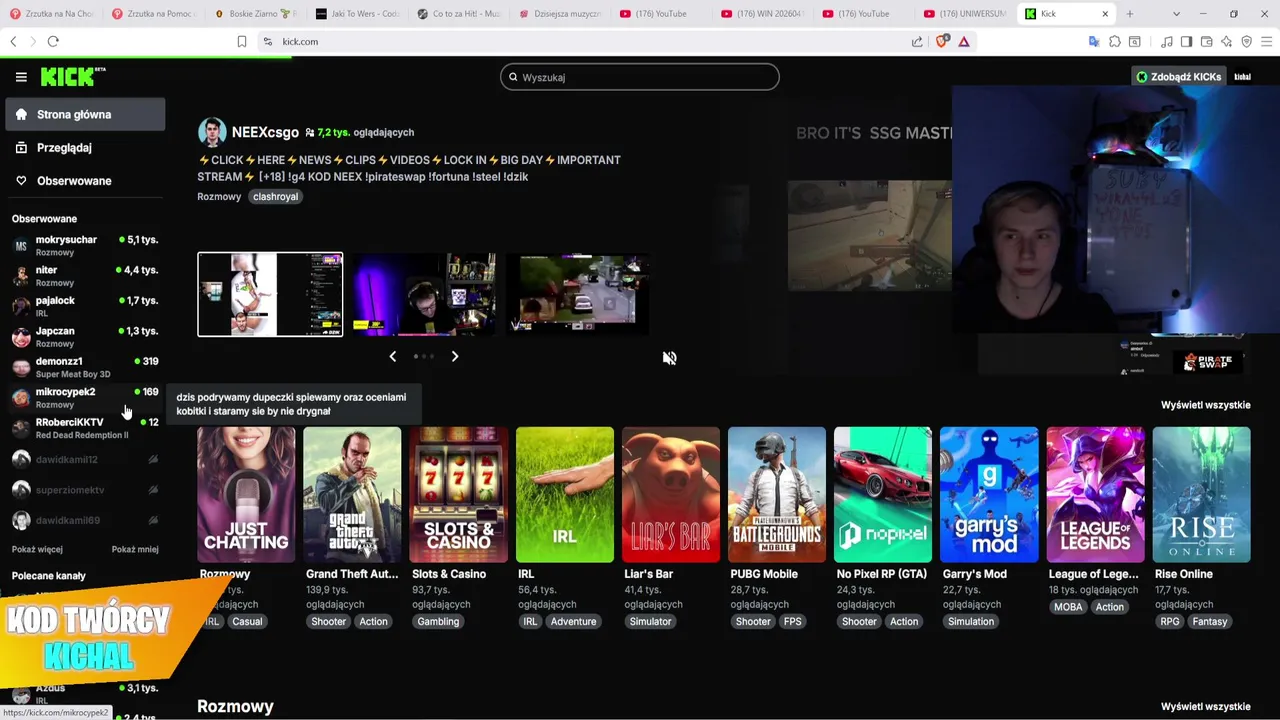Open the browser main menu icon
The height and width of the screenshot is (720, 1280).
click(x=1266, y=41)
